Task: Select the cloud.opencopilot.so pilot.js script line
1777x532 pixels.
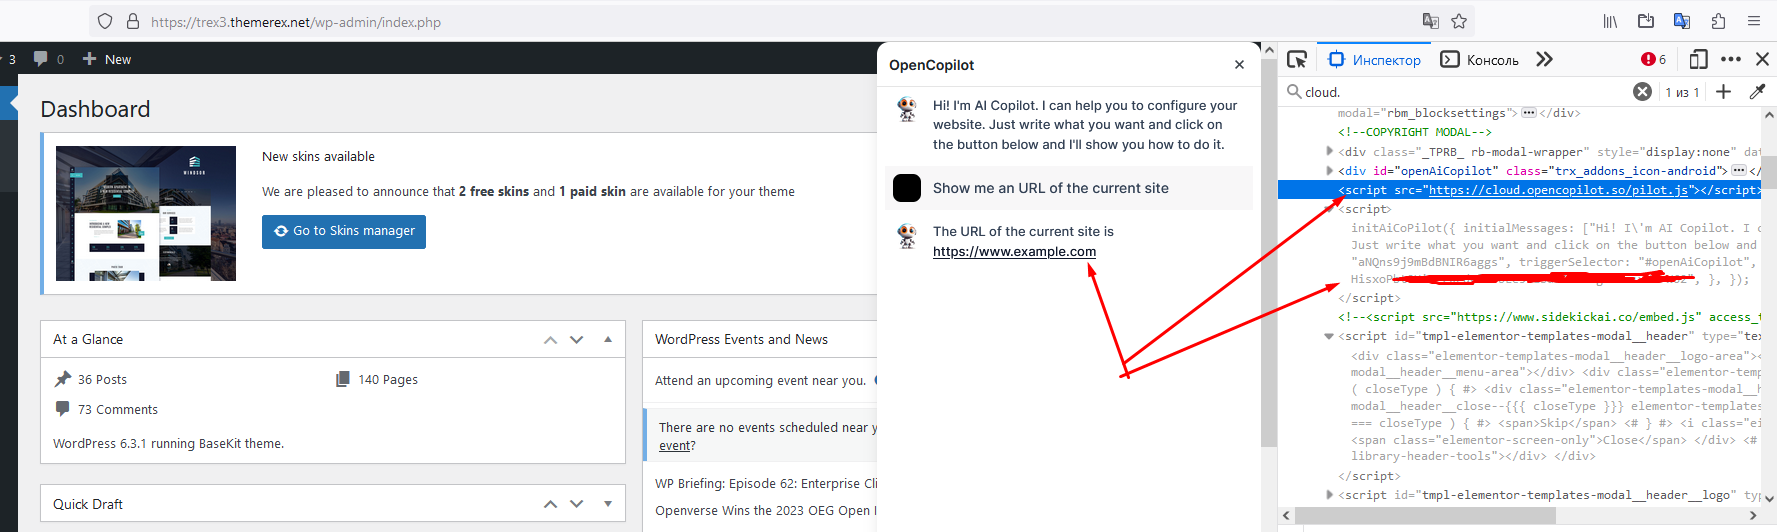Action: (1520, 190)
